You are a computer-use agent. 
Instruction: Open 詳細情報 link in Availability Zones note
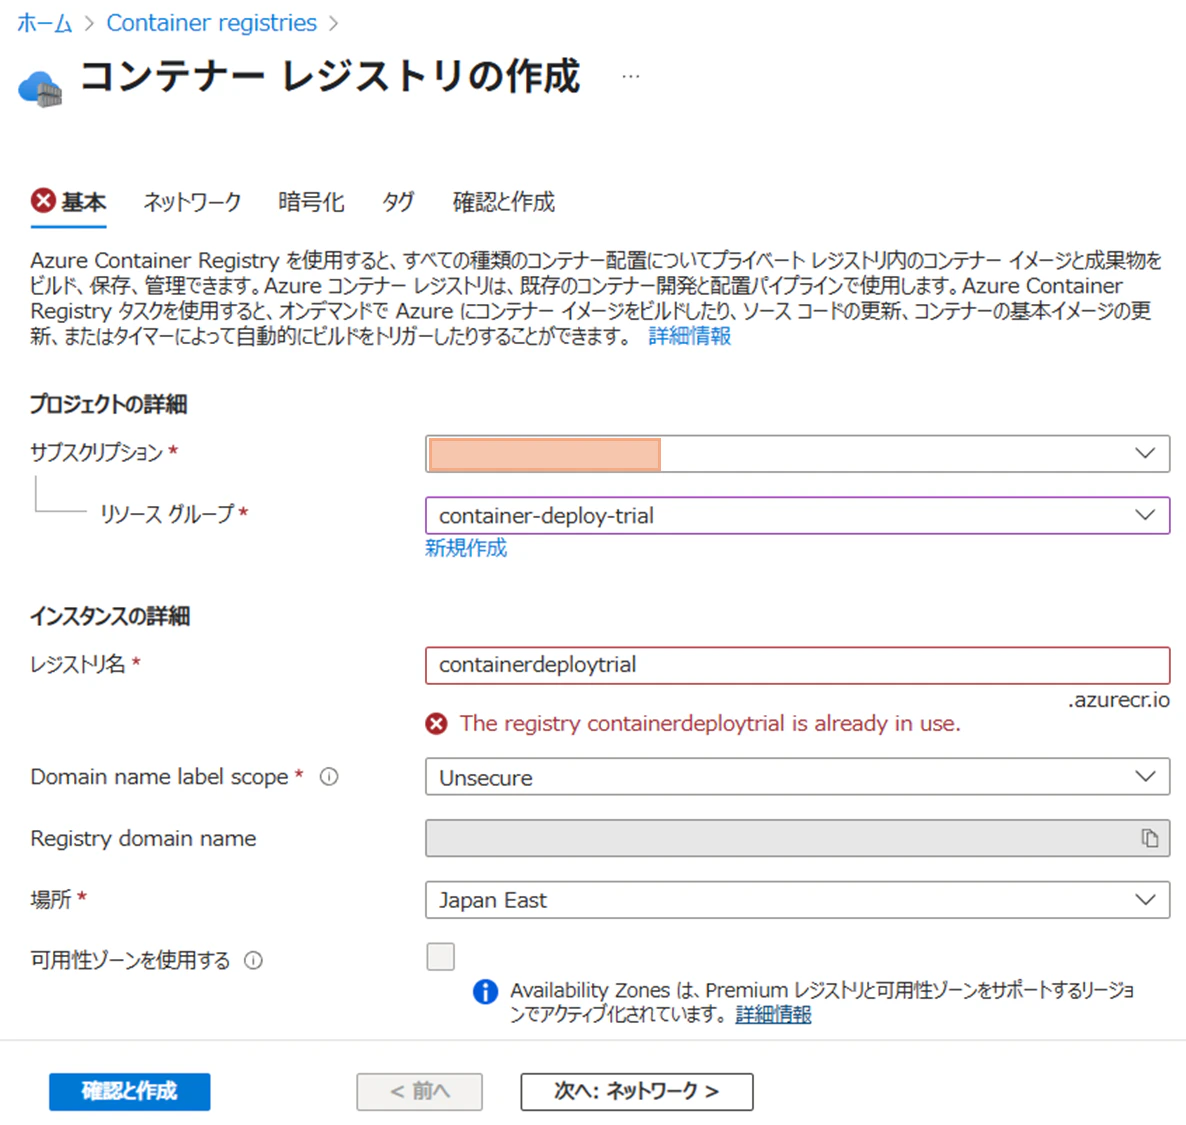coord(773,1015)
